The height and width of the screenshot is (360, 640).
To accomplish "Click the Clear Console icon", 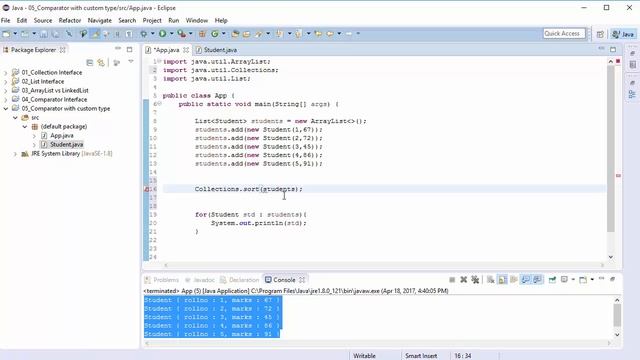I will (x=491, y=280).
